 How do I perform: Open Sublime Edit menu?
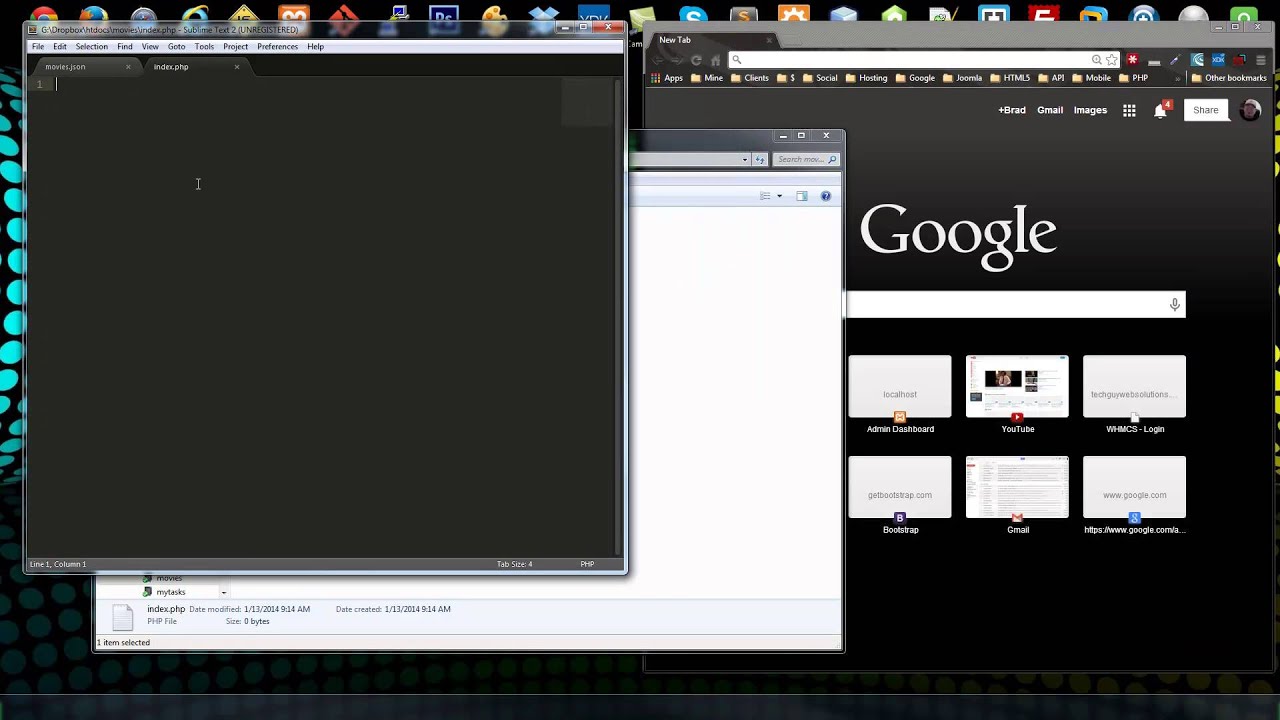[60, 47]
